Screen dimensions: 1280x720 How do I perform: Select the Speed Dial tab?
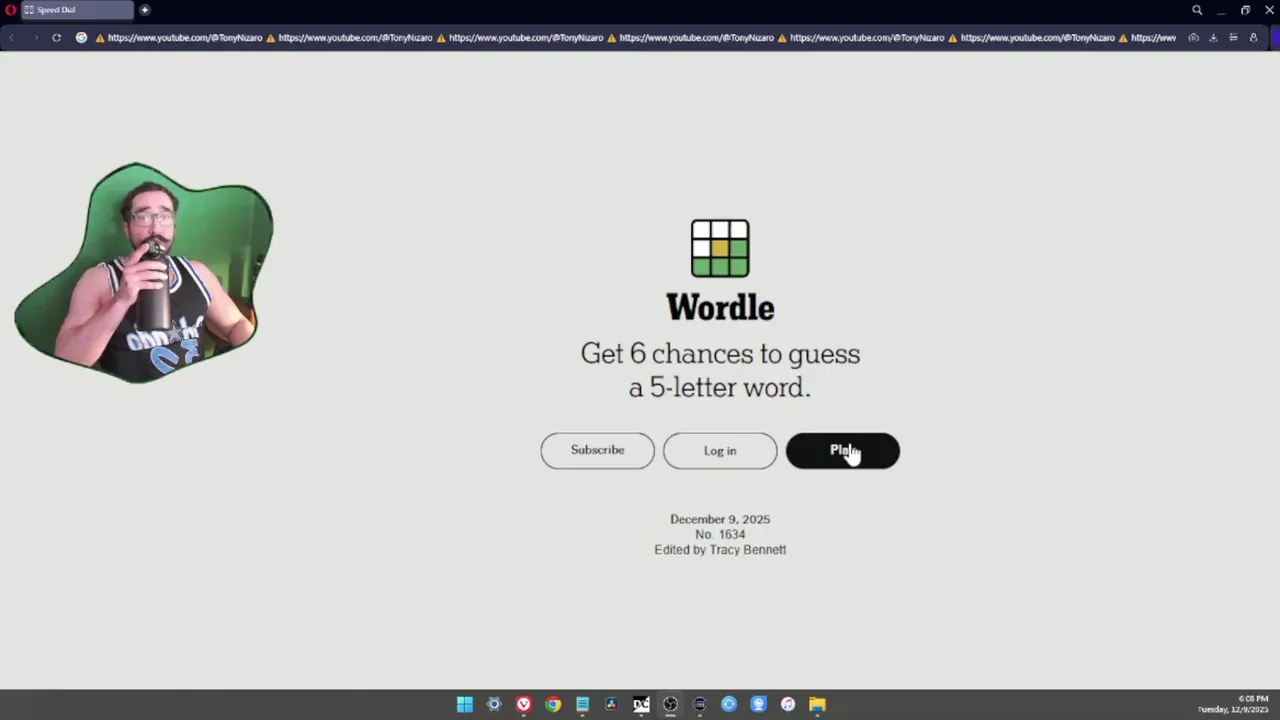tap(78, 10)
